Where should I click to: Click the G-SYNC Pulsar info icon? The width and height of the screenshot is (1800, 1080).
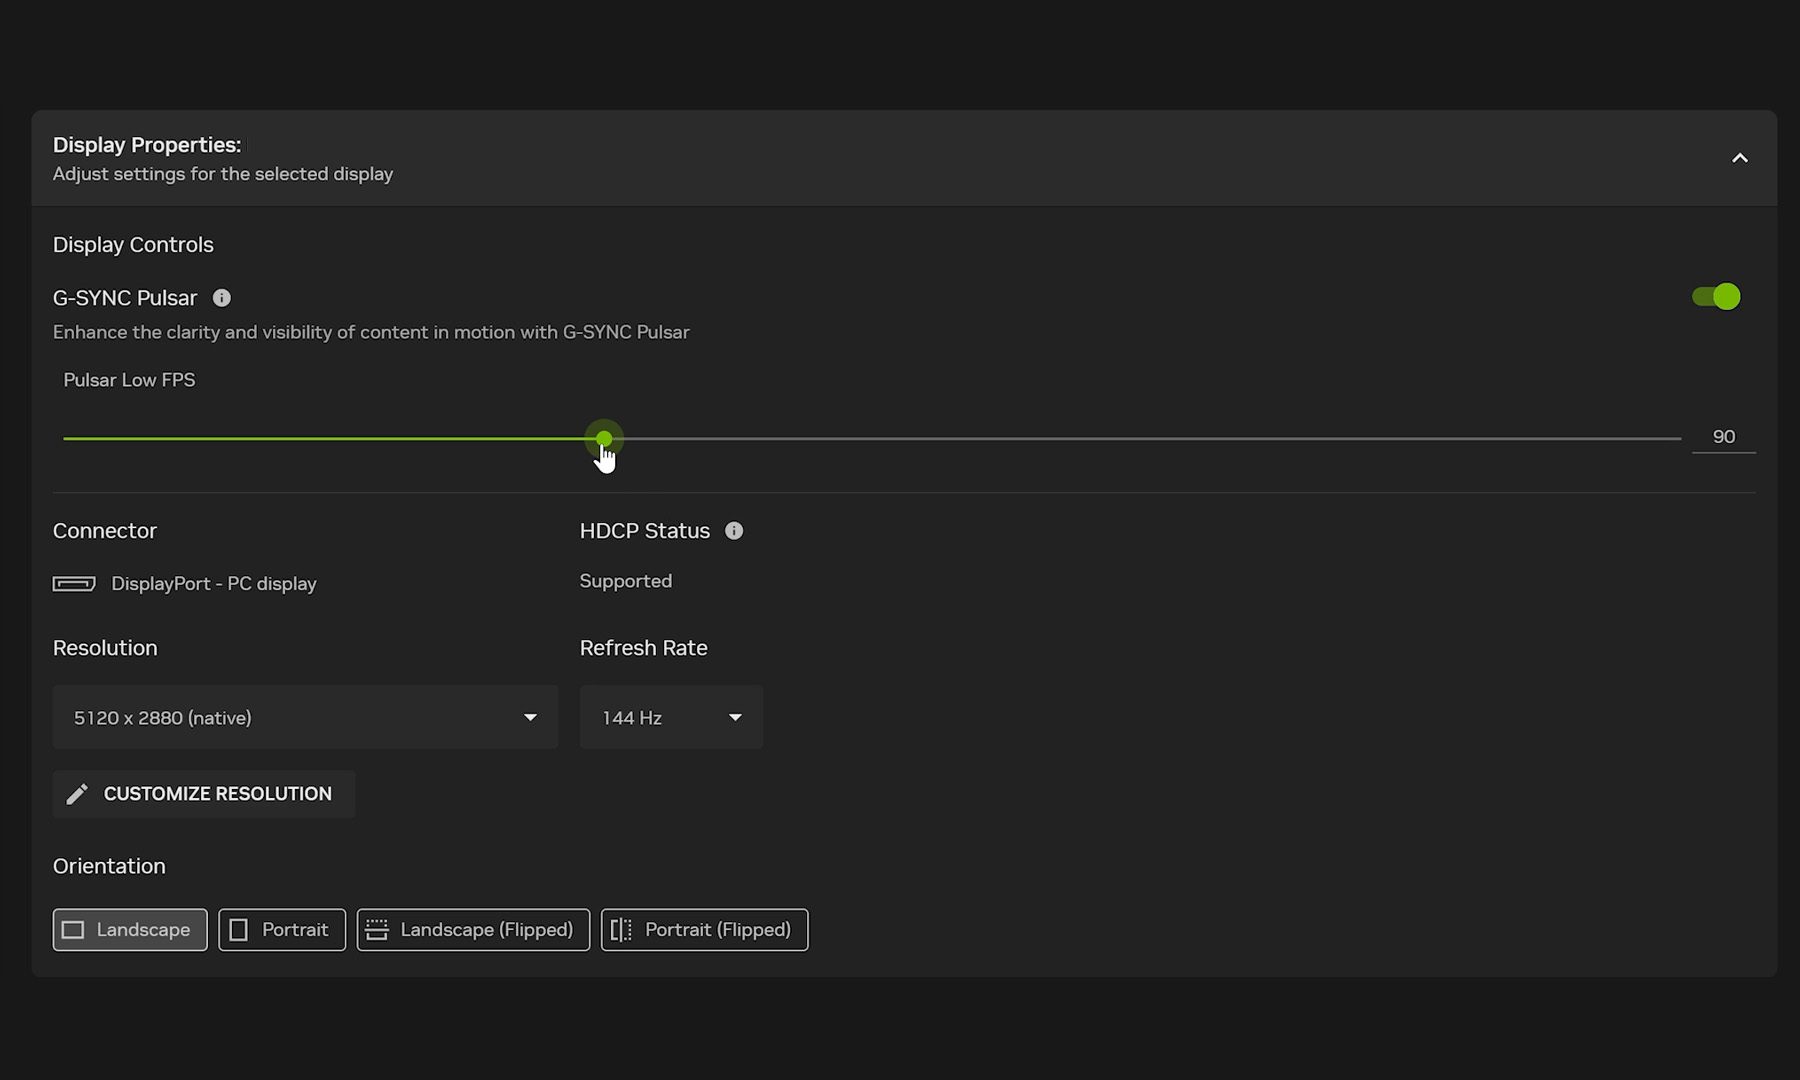pos(222,298)
